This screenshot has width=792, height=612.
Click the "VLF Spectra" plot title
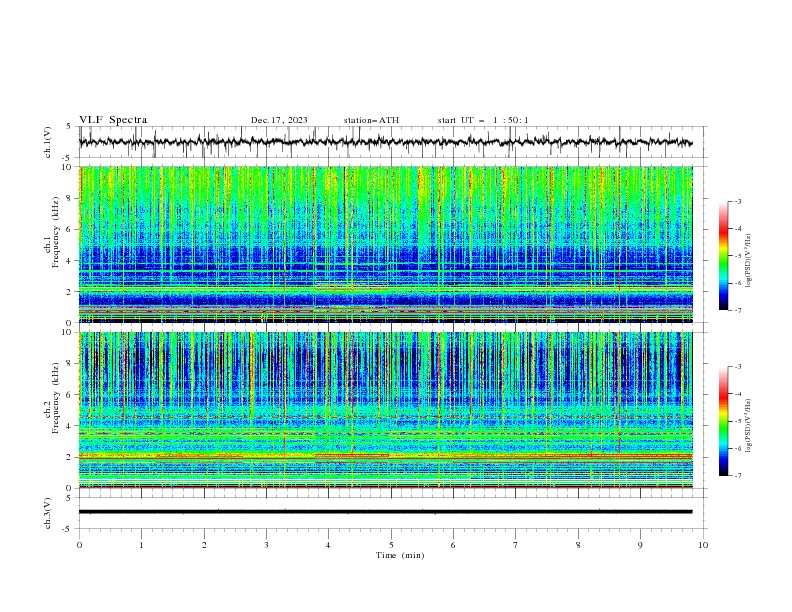click(x=113, y=120)
